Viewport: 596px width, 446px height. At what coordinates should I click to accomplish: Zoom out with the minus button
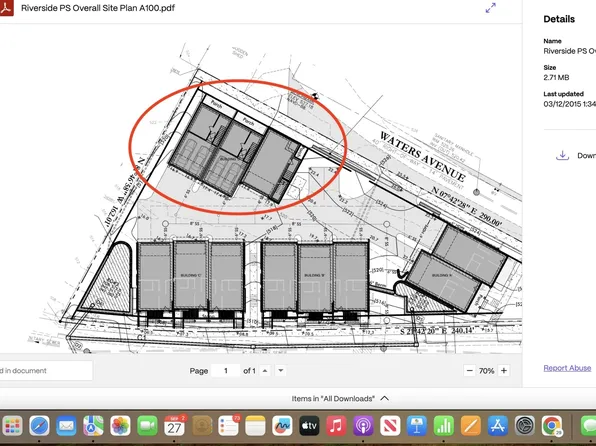(x=470, y=370)
